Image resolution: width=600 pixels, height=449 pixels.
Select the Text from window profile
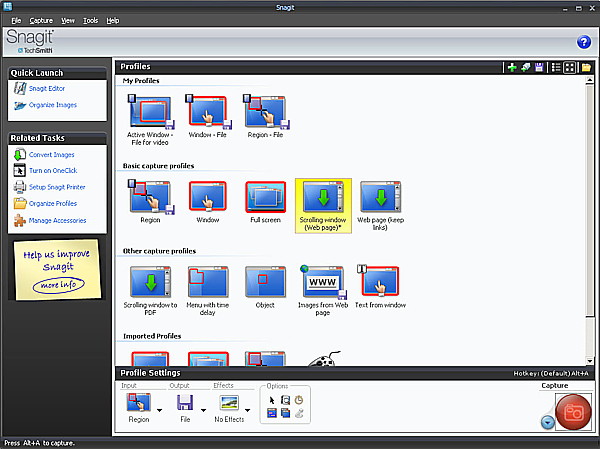[x=380, y=287]
